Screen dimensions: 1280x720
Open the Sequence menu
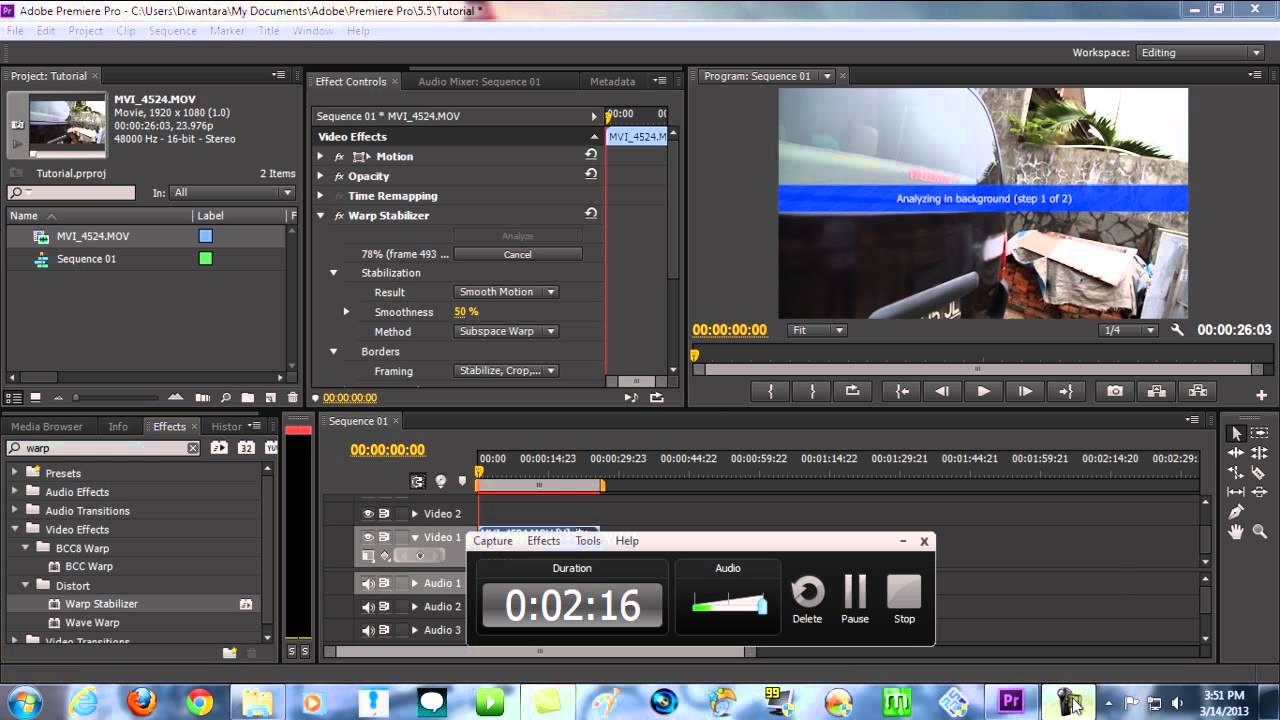click(x=173, y=31)
